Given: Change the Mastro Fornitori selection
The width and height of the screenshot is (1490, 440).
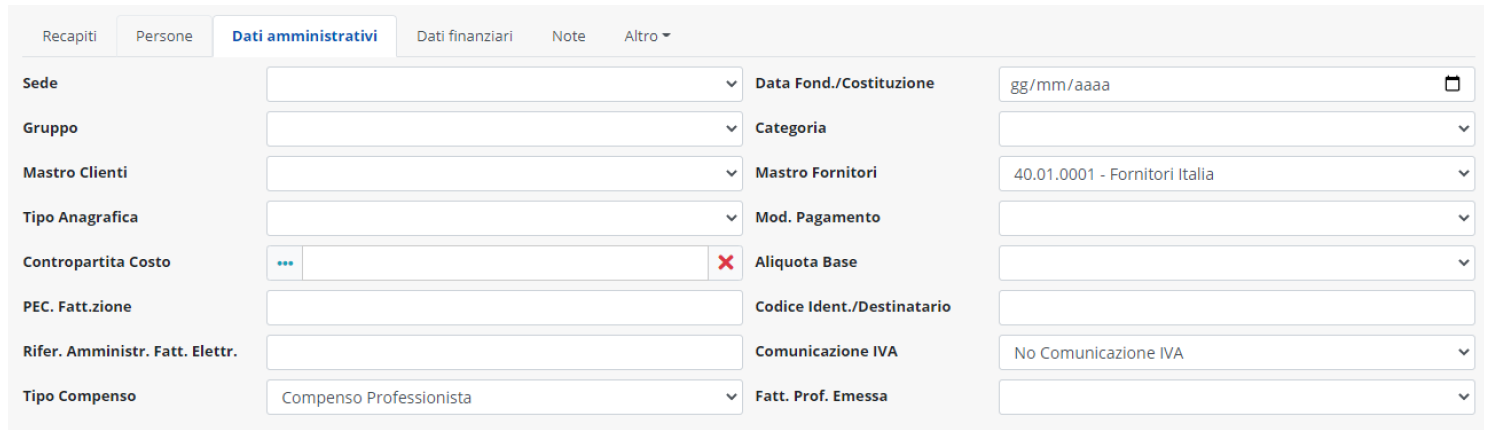Looking at the screenshot, I should (1236, 174).
